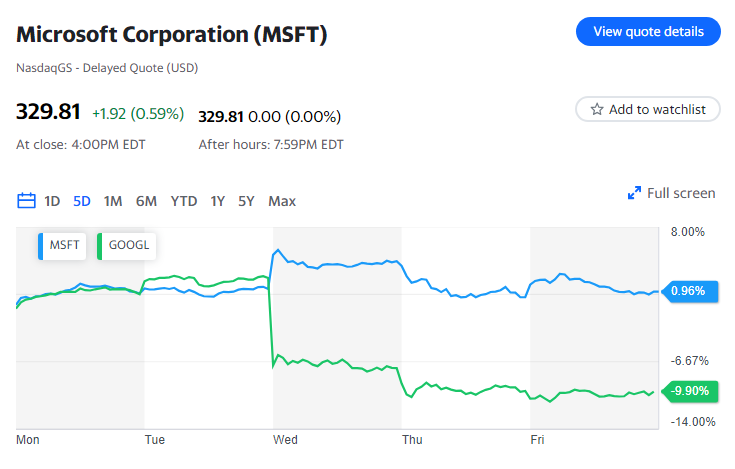Screen dimensions: 735x469
Task: Add MSFT to watchlist
Action: tap(648, 109)
